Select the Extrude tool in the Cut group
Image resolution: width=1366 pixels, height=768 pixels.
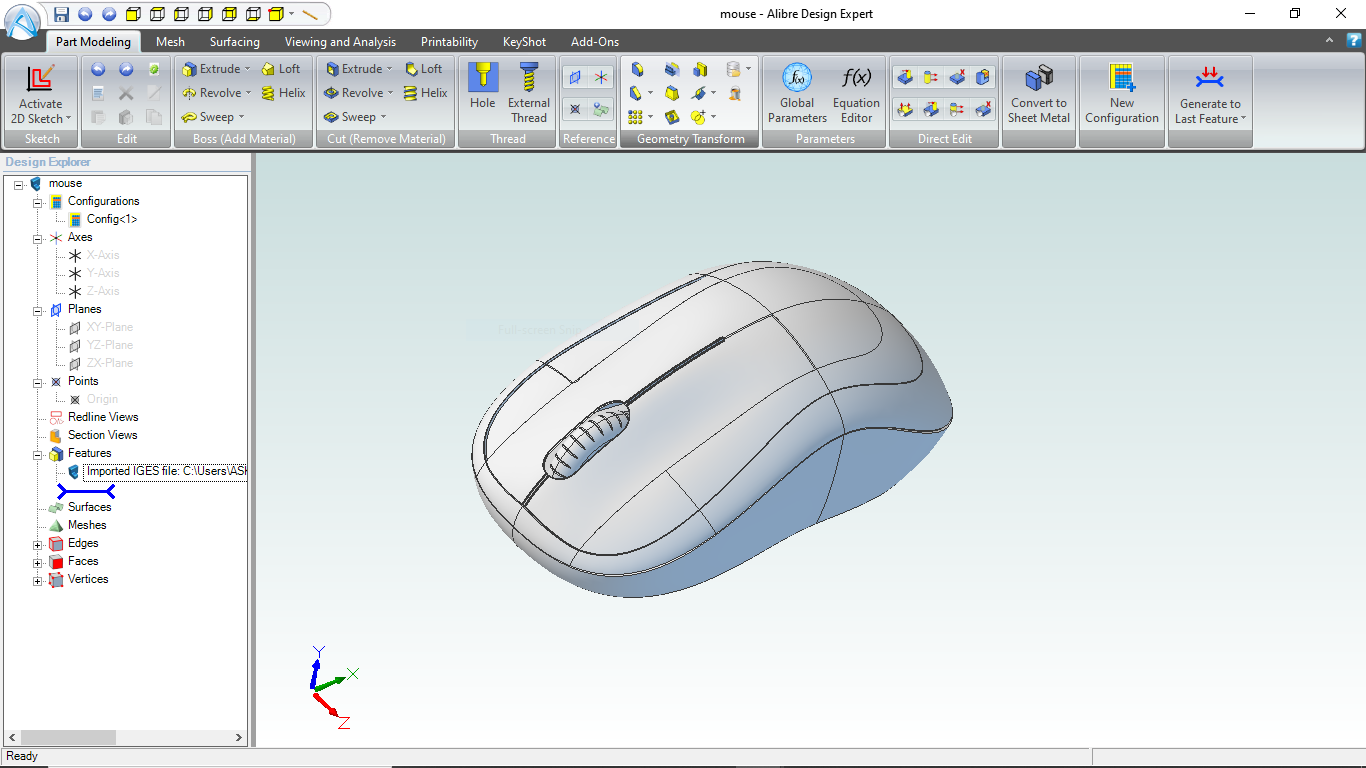tap(354, 69)
